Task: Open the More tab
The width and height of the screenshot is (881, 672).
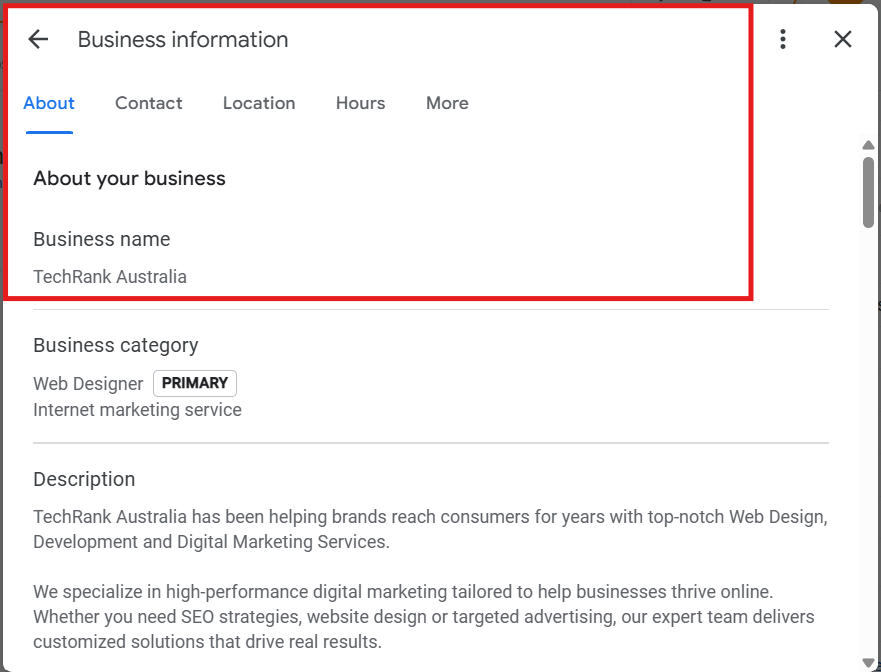Action: [x=447, y=103]
